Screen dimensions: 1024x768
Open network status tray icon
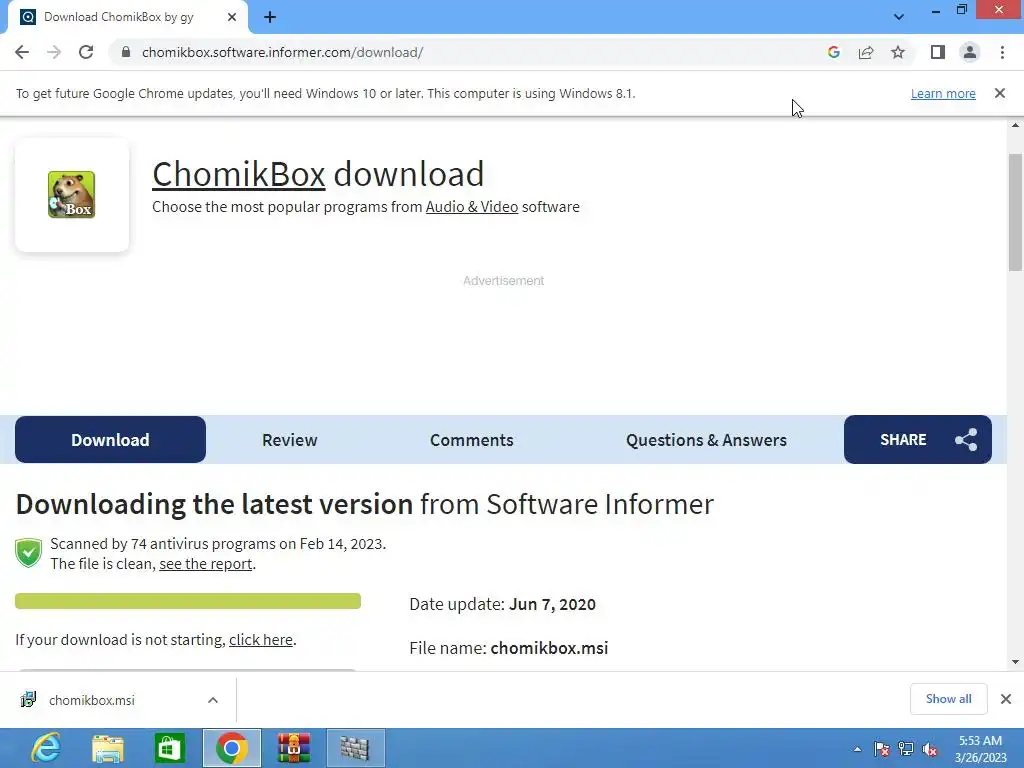[906, 749]
